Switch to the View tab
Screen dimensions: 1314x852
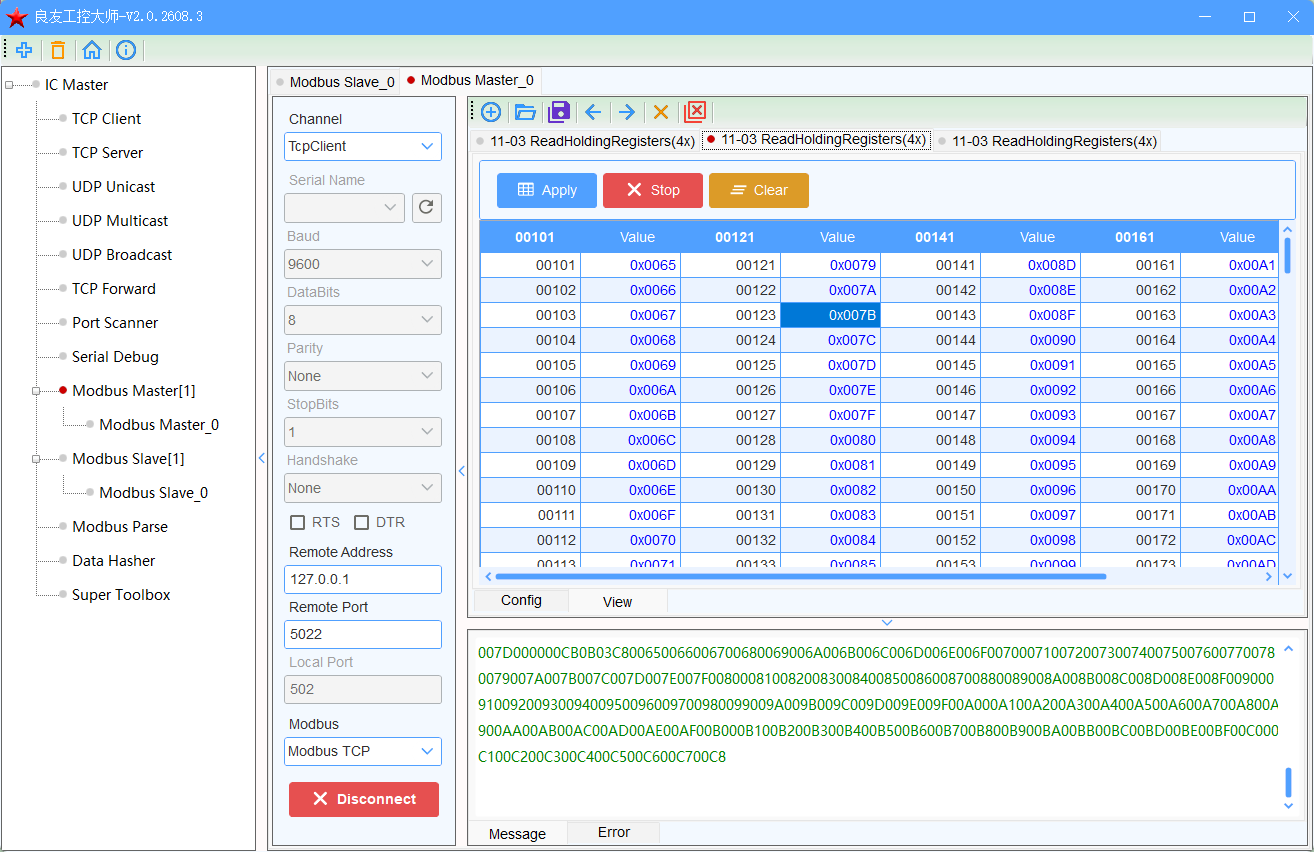618,601
